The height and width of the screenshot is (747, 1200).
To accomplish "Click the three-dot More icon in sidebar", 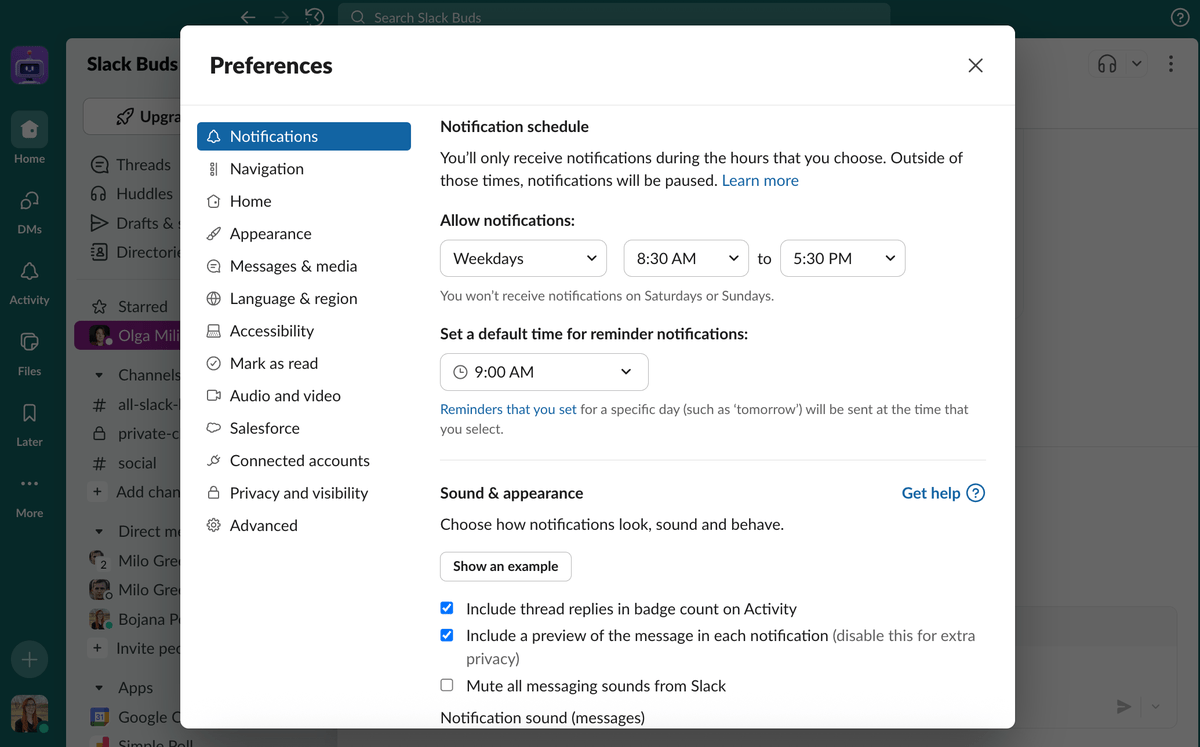I will (x=29, y=484).
